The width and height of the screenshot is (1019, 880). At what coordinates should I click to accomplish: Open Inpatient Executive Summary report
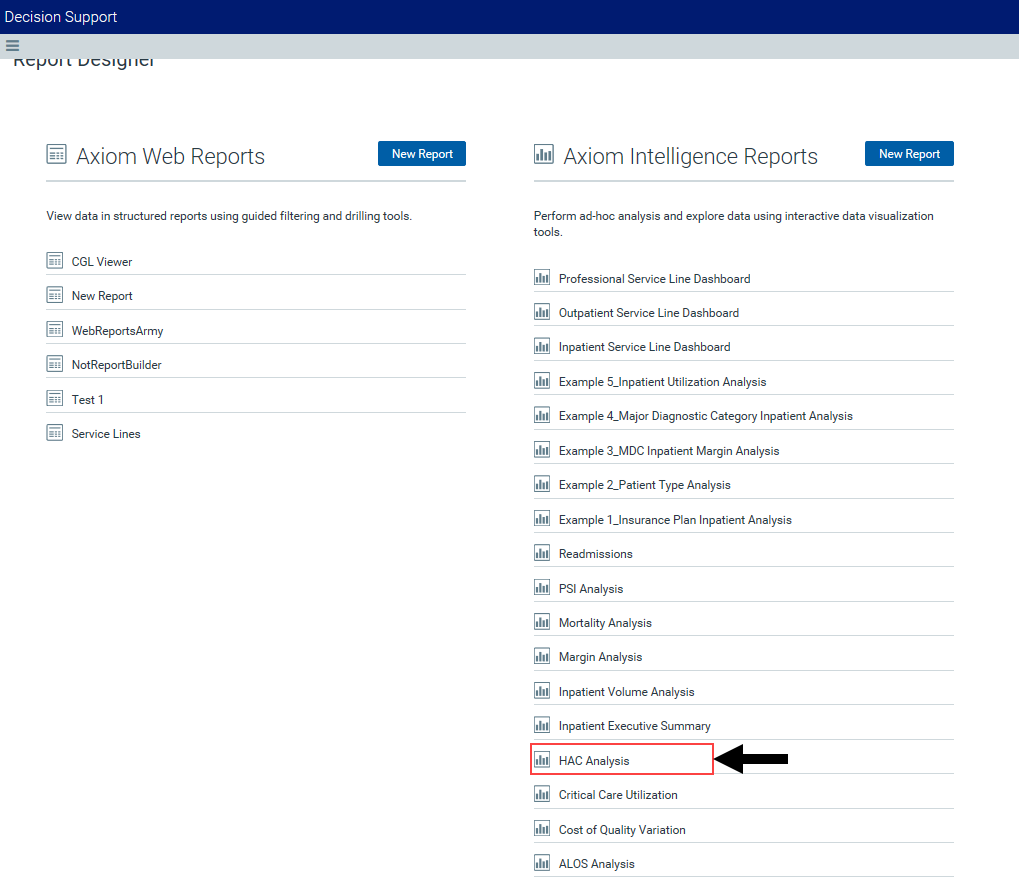click(635, 726)
